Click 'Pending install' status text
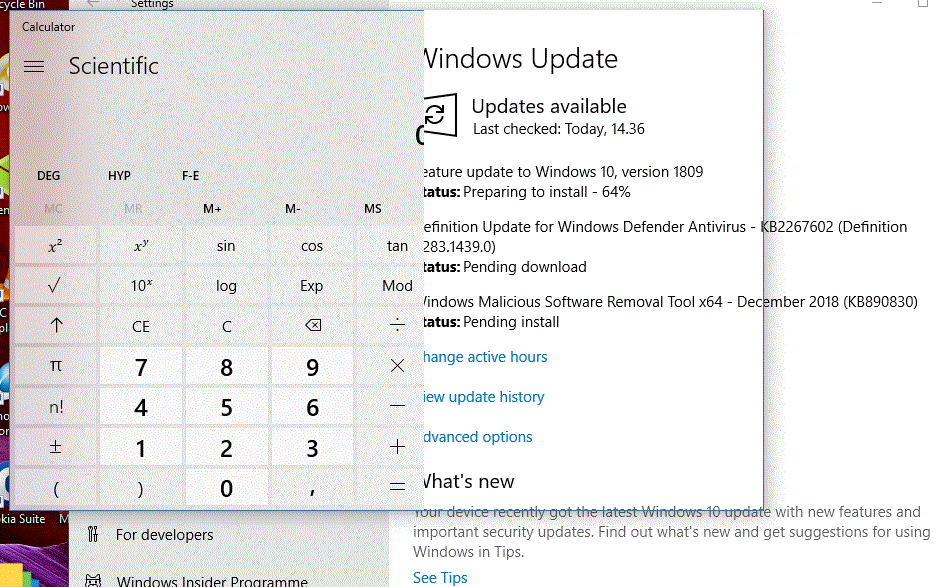Viewport: 947px width, 587px height. (511, 322)
